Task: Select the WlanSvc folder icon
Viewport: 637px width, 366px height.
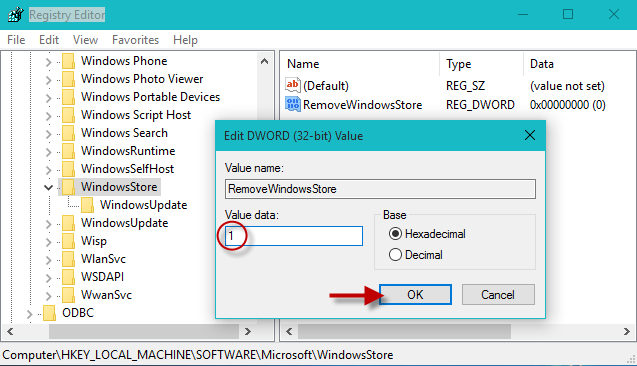Action: click(68, 259)
